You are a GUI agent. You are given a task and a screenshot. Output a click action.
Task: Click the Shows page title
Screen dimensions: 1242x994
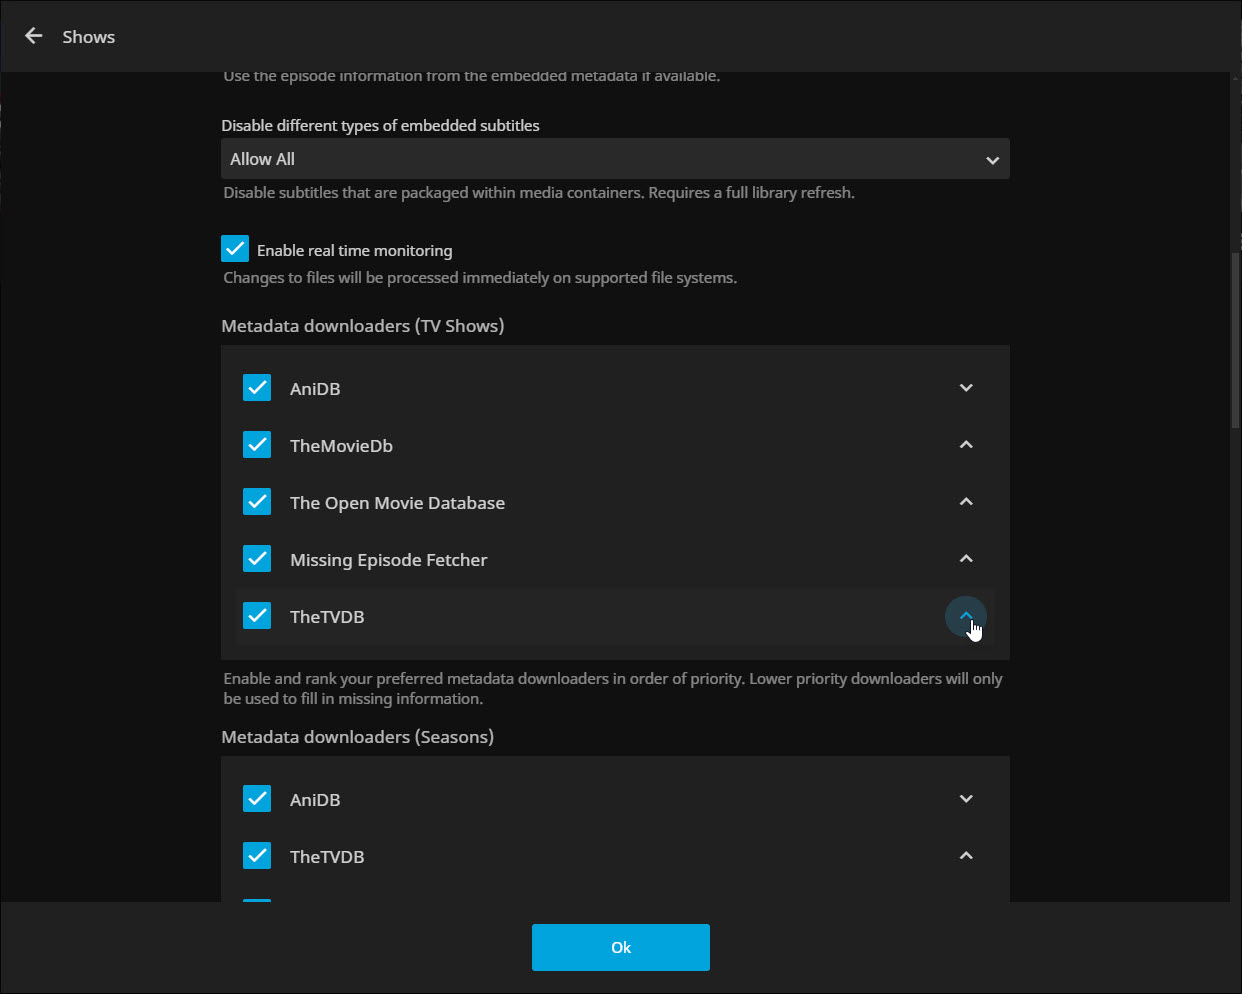coord(88,37)
